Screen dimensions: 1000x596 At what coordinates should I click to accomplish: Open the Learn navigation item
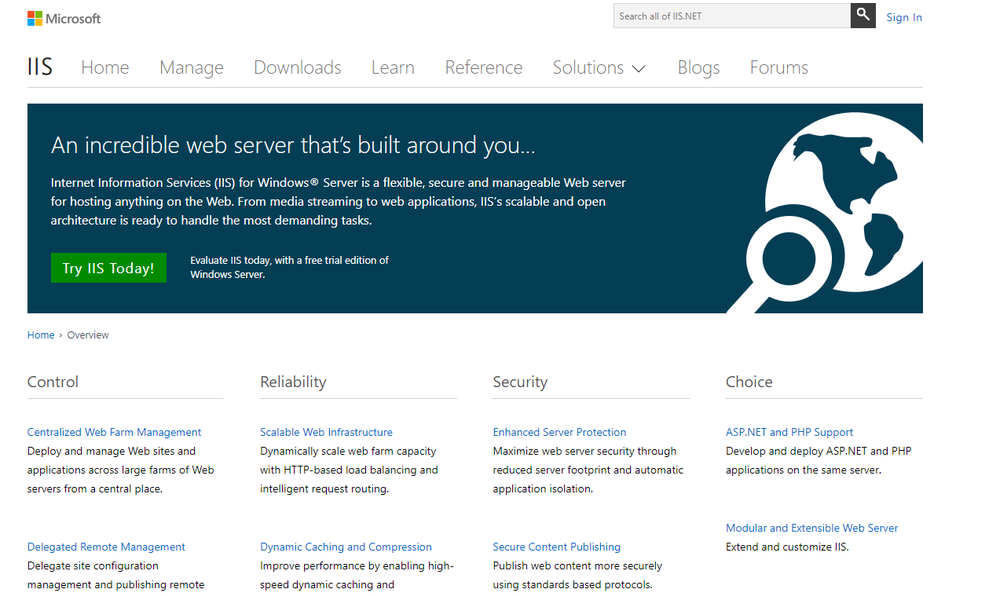point(393,68)
